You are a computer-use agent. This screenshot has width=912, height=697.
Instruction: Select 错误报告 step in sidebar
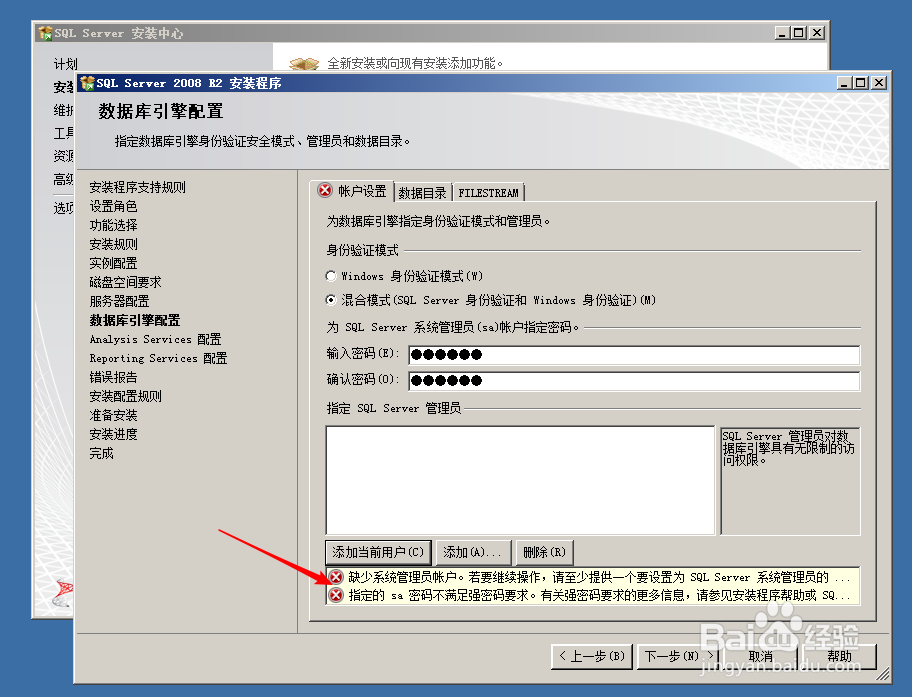point(113,377)
